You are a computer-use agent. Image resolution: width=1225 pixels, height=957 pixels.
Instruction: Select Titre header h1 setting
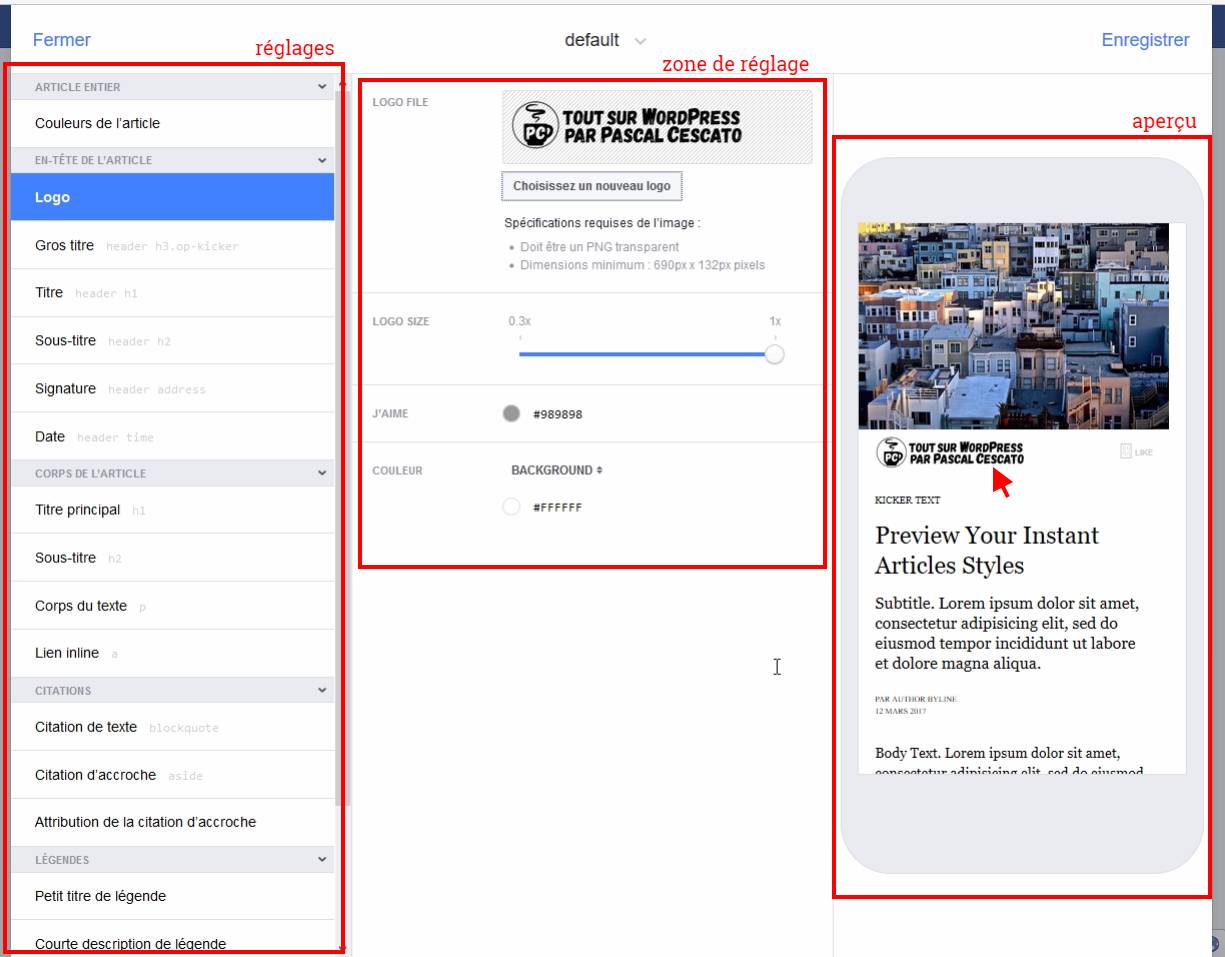tap(172, 293)
